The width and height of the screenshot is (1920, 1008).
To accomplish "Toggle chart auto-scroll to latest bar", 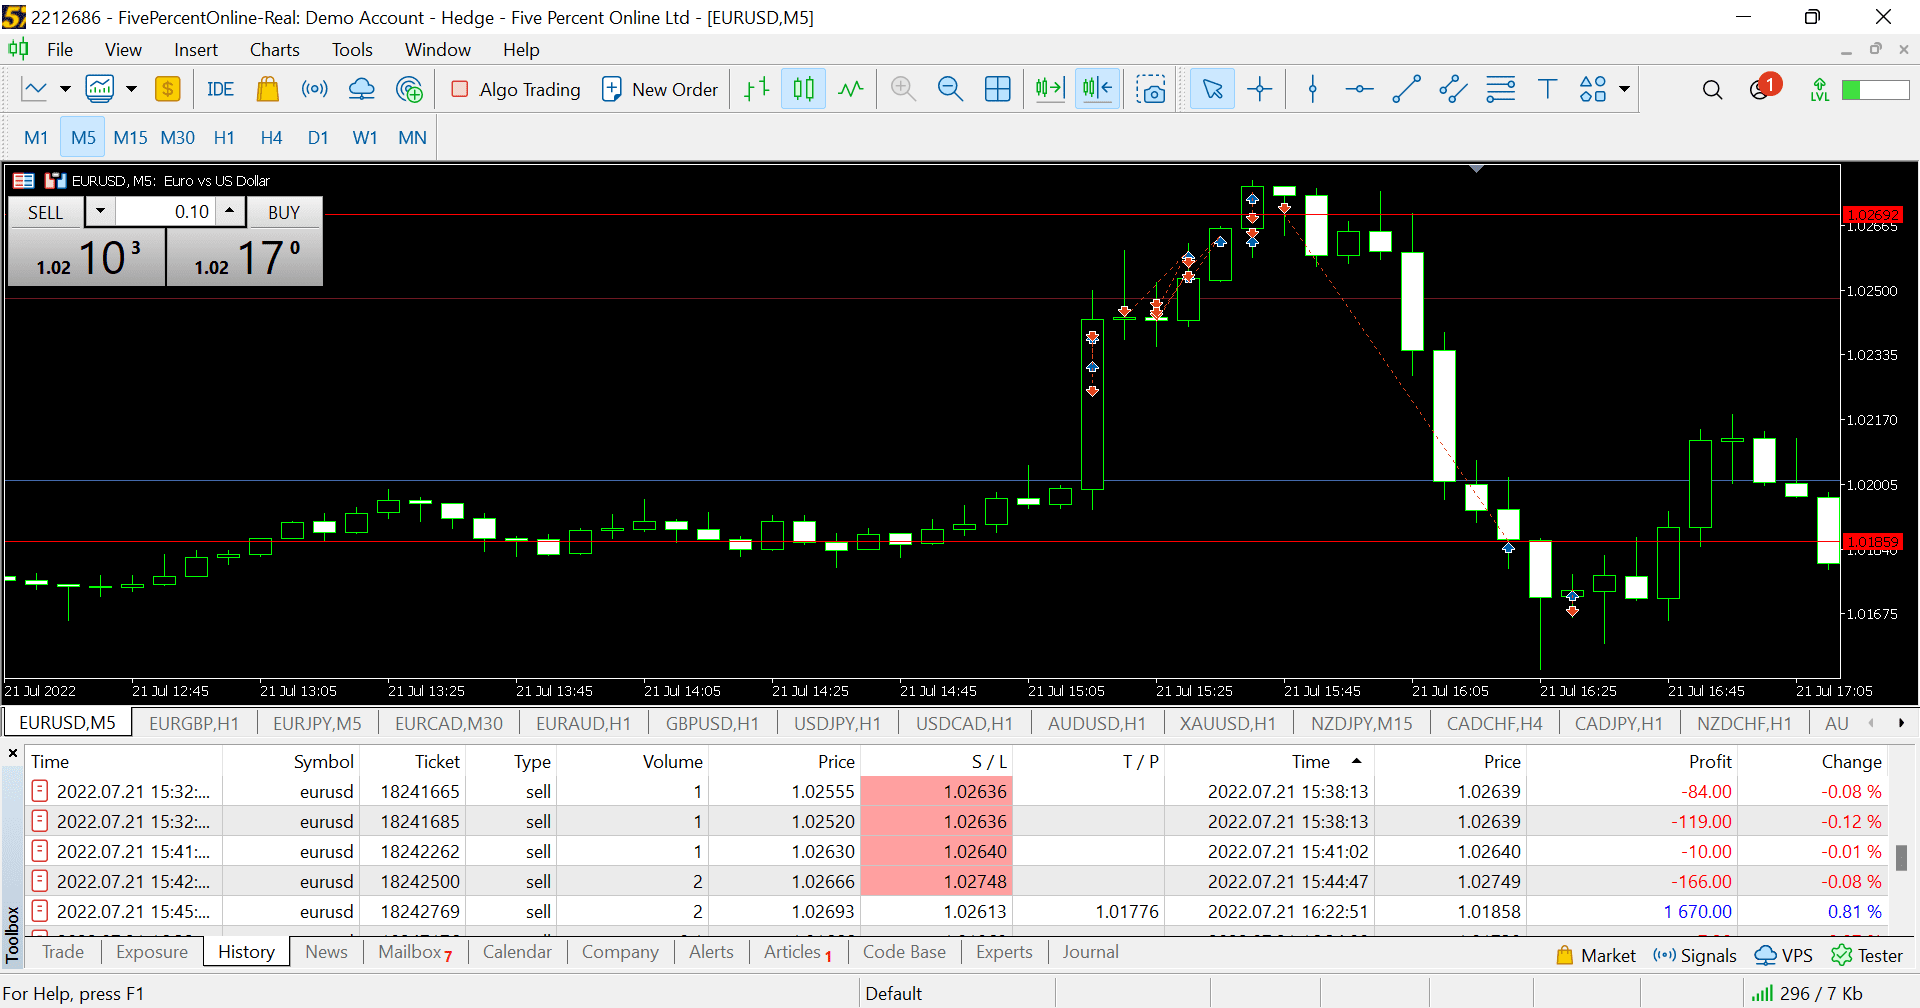I will pyautogui.click(x=1050, y=89).
